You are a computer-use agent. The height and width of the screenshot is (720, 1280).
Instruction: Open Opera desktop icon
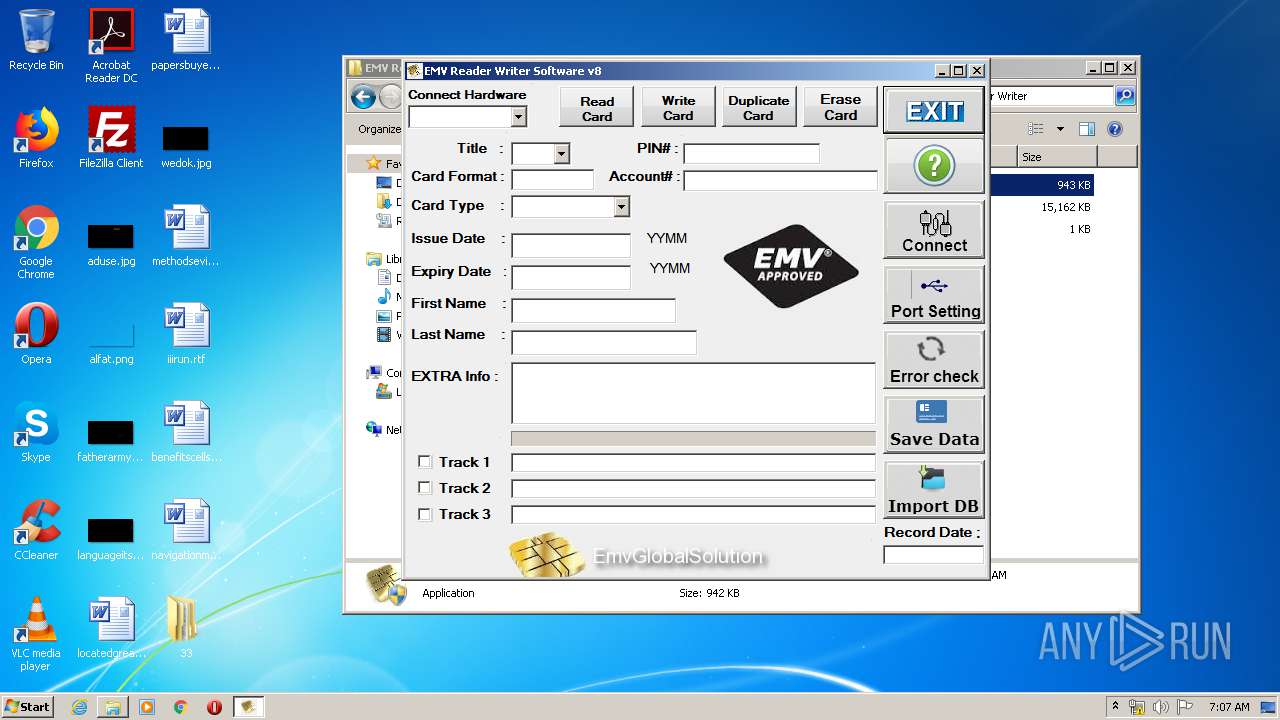pyautogui.click(x=36, y=334)
